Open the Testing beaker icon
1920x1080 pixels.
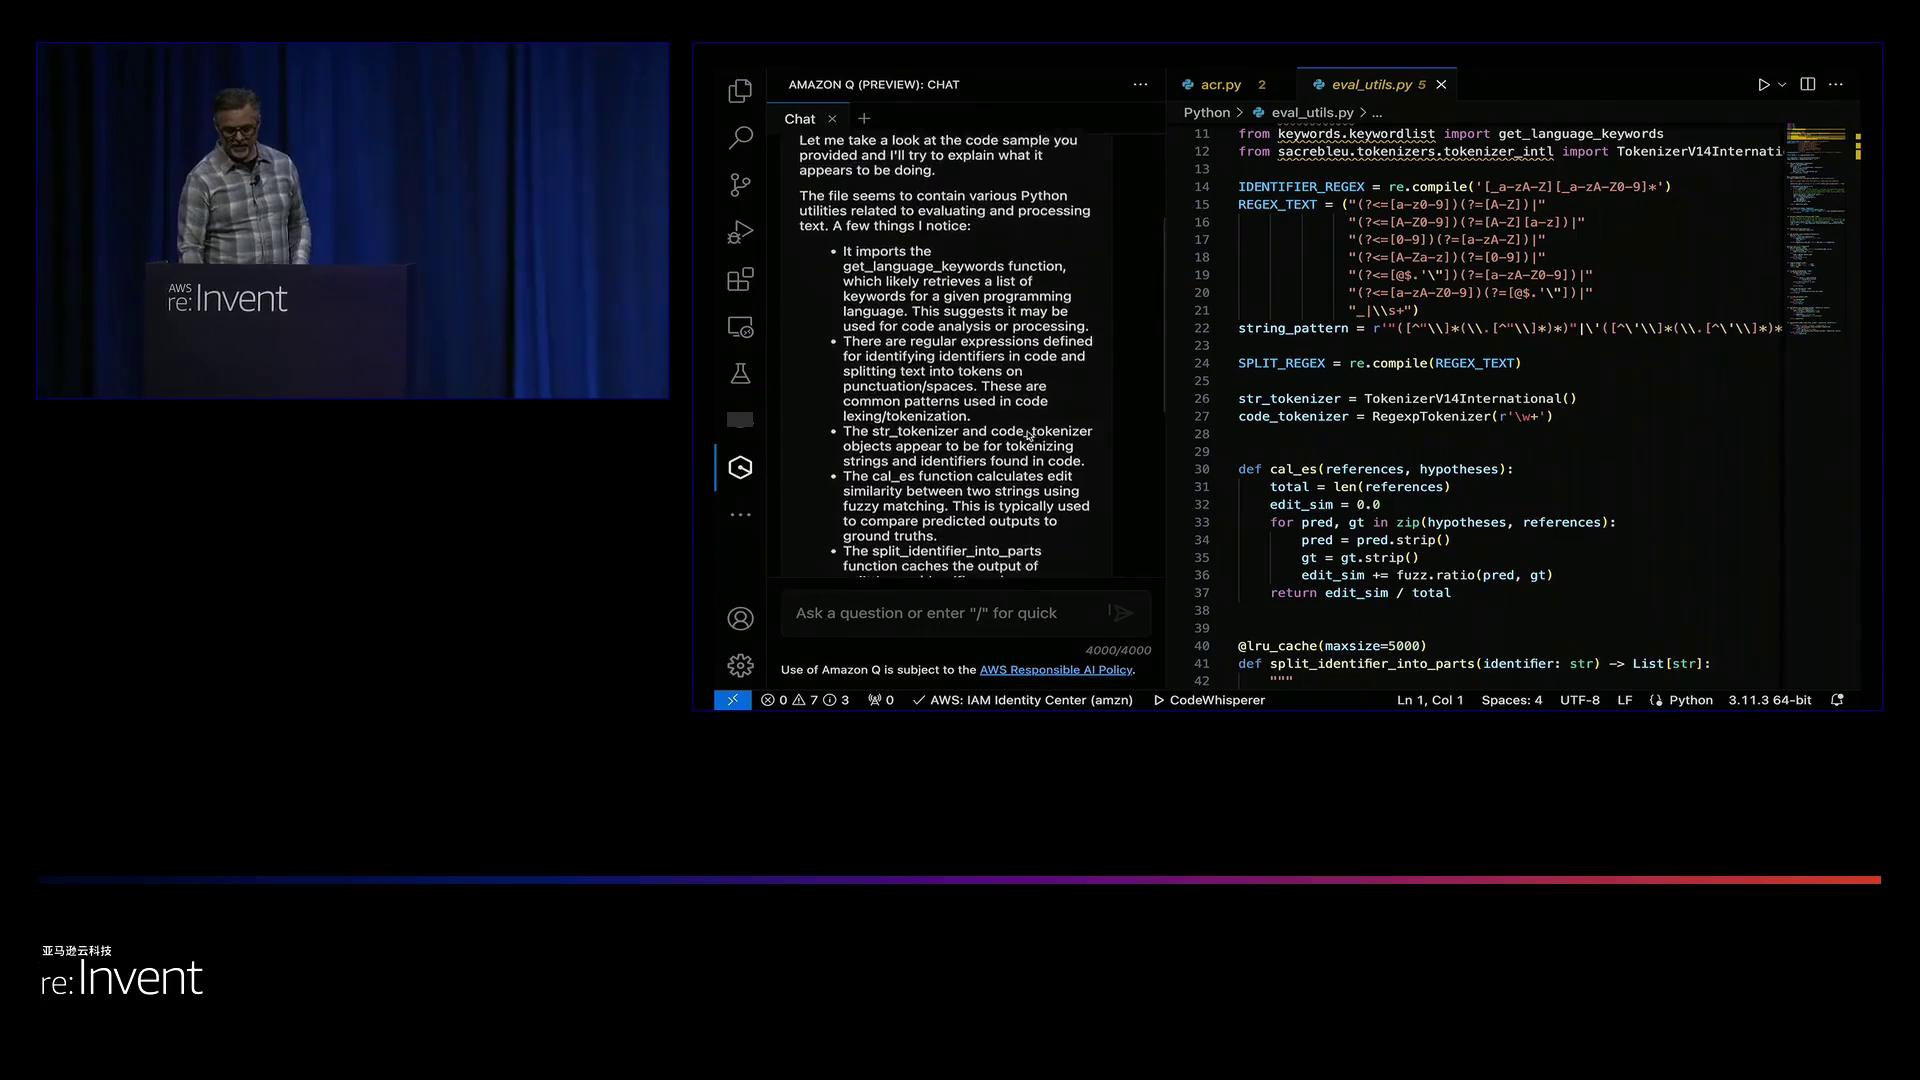tap(740, 374)
